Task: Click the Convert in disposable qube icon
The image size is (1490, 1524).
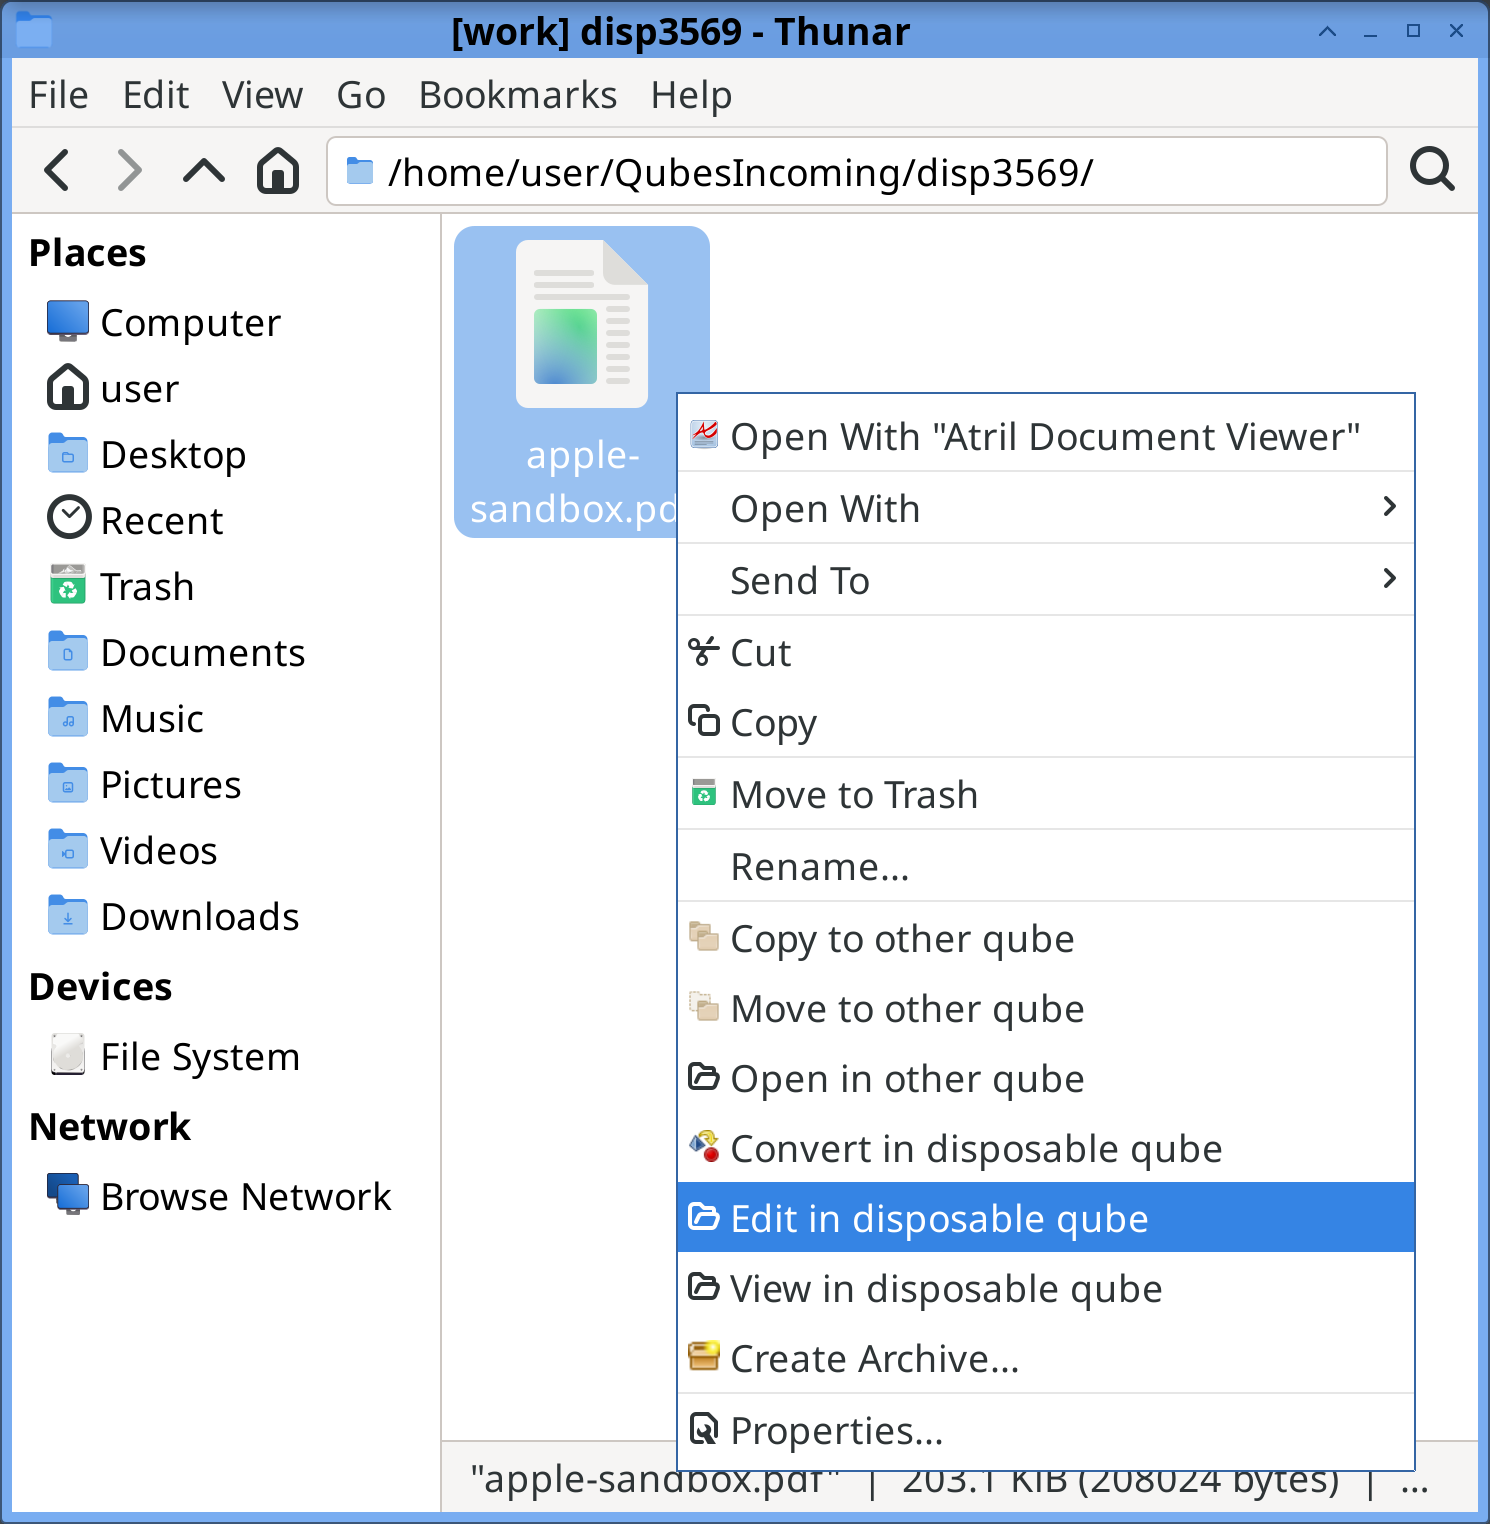Action: pyautogui.click(x=705, y=1148)
